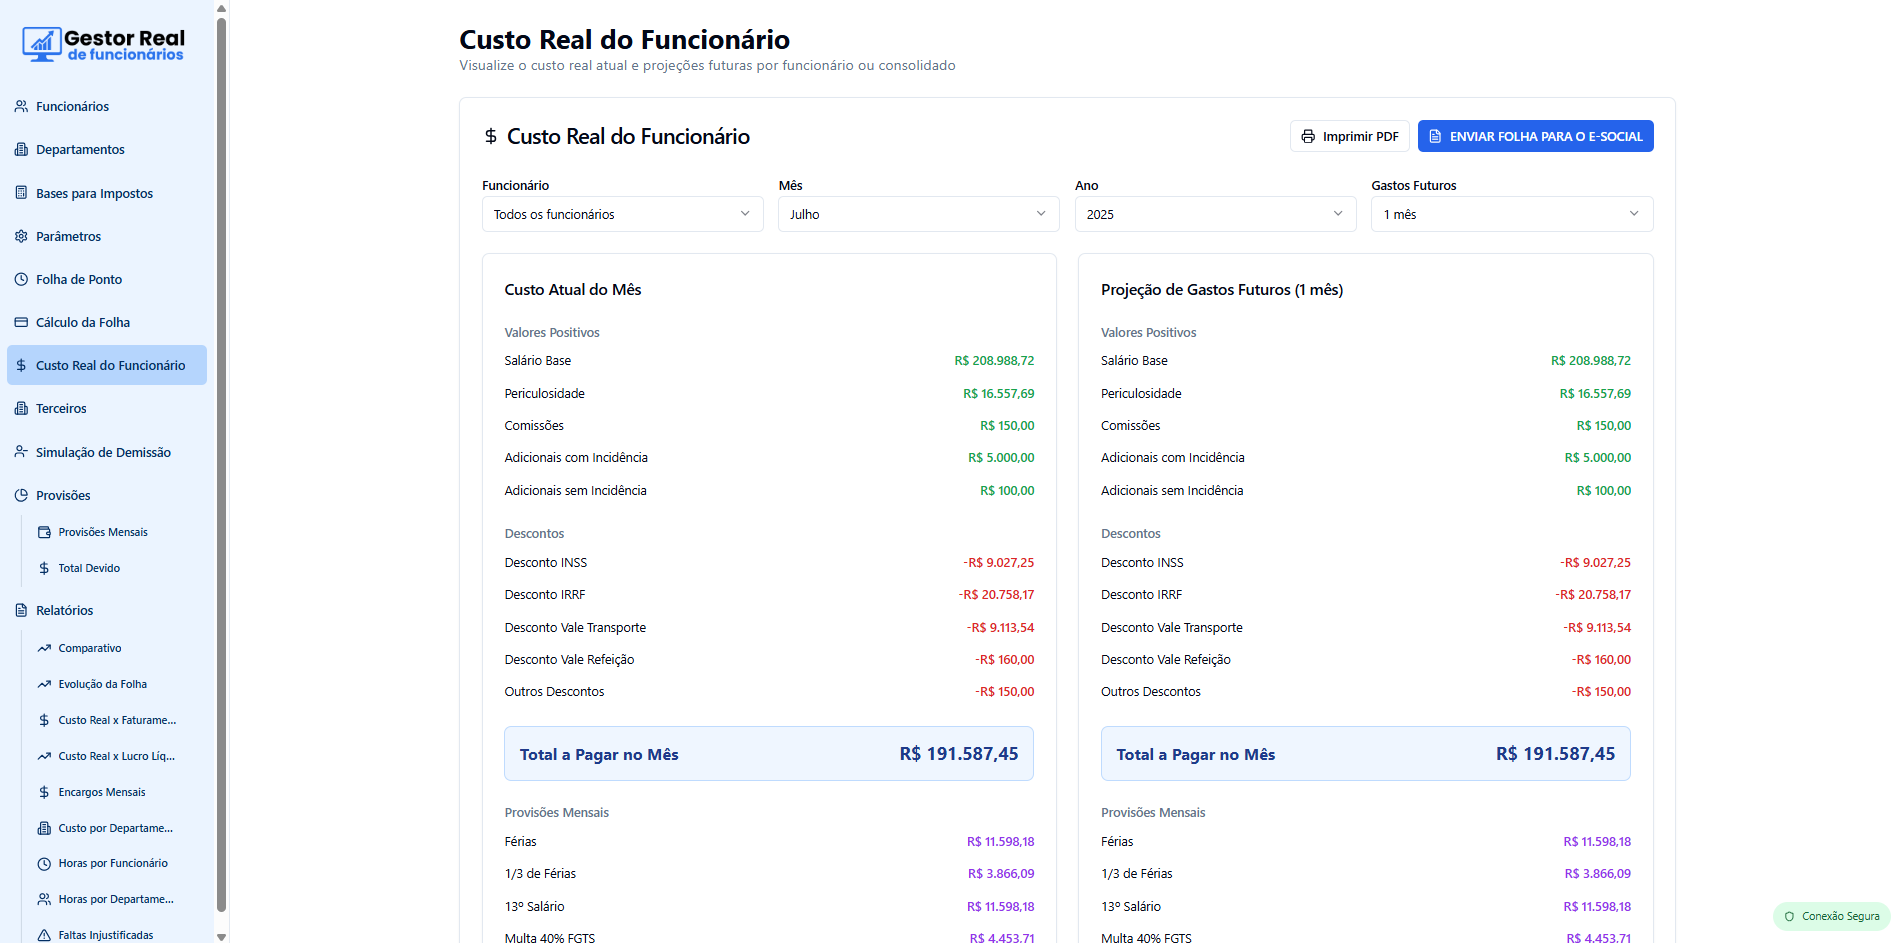Open Bases para Impostos page
The image size is (1902, 943).
[107, 193]
